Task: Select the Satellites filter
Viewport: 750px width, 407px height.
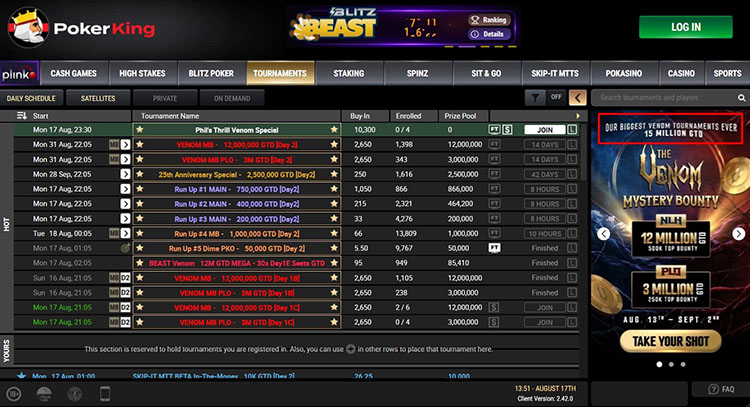Action: click(x=98, y=98)
